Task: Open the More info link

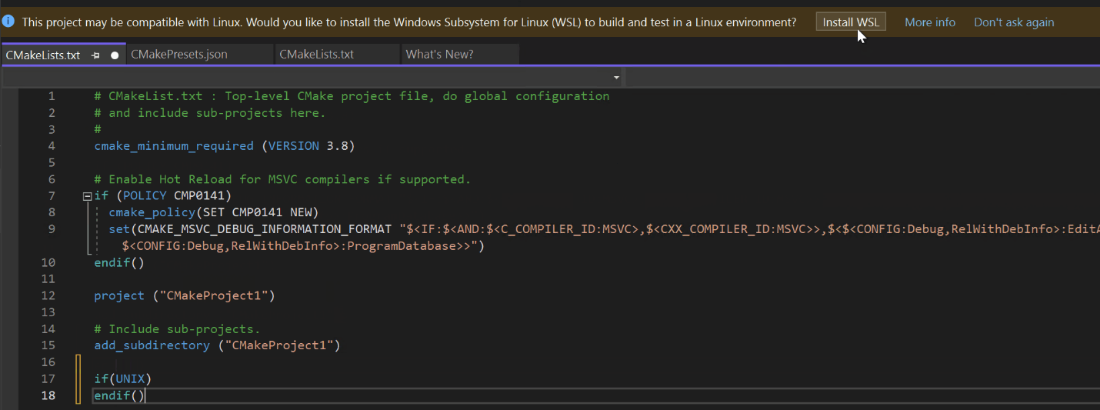Action: click(x=930, y=22)
